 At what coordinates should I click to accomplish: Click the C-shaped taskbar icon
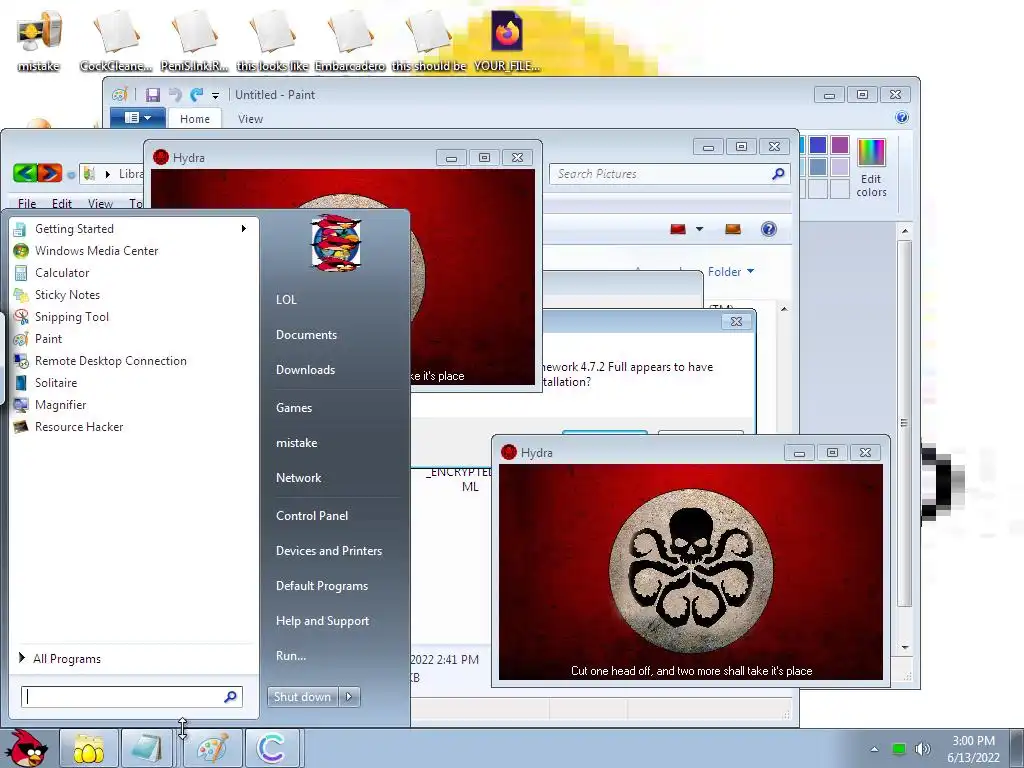coord(272,748)
